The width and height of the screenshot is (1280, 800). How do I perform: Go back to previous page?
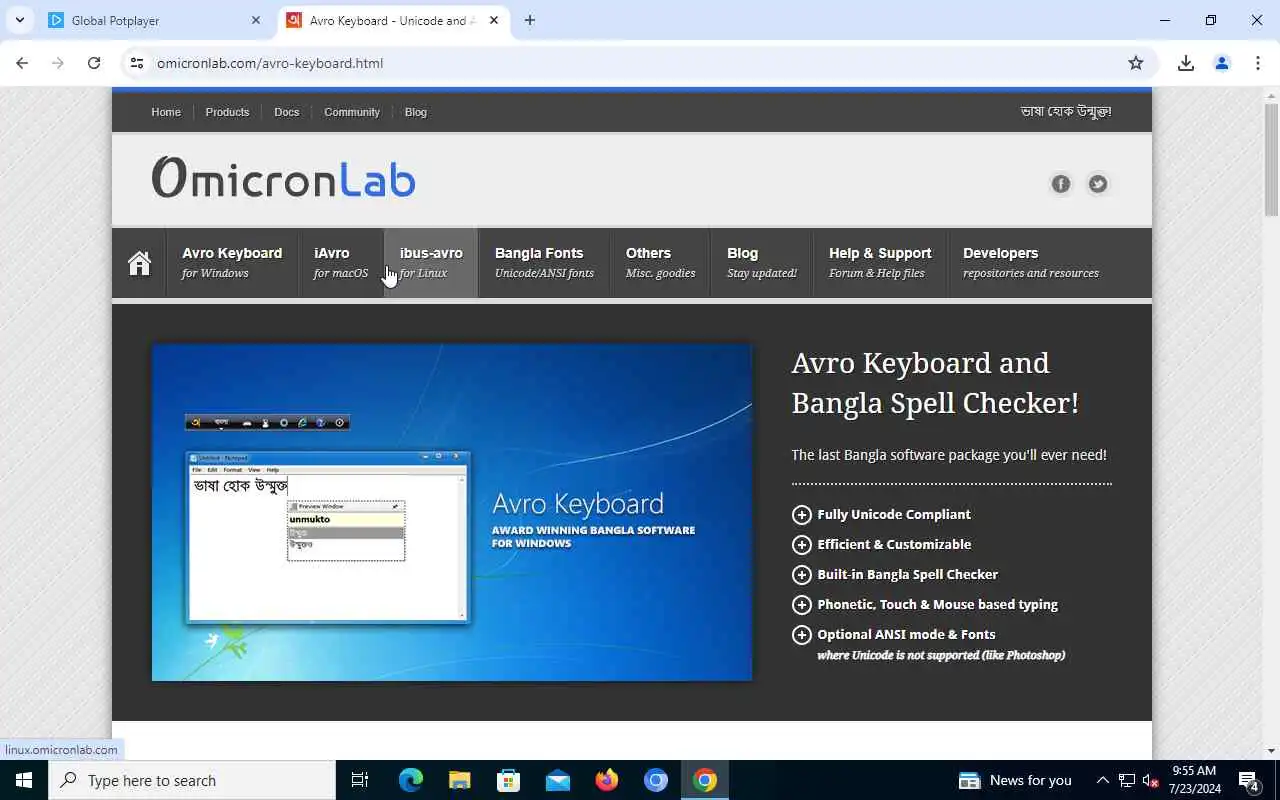tap(22, 63)
